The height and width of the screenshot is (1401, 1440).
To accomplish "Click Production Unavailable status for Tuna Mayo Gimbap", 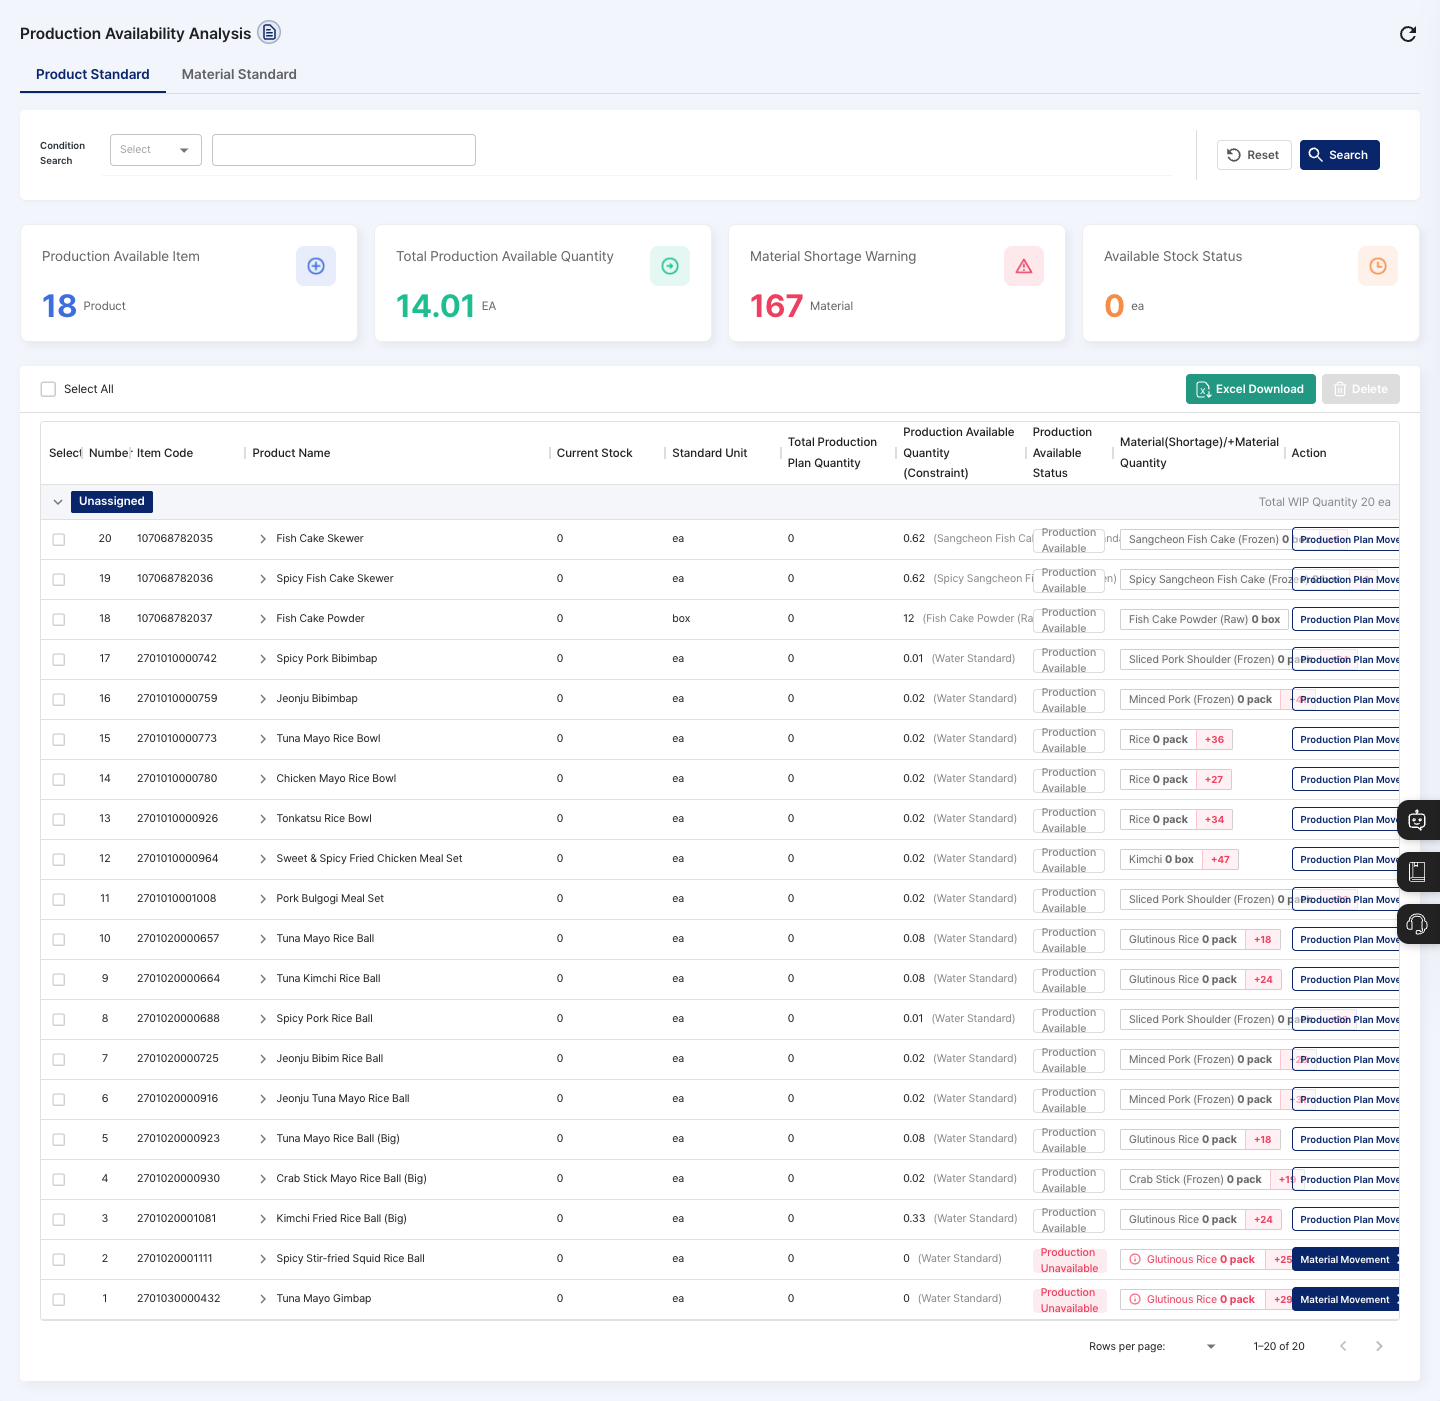I will coord(1069,1300).
